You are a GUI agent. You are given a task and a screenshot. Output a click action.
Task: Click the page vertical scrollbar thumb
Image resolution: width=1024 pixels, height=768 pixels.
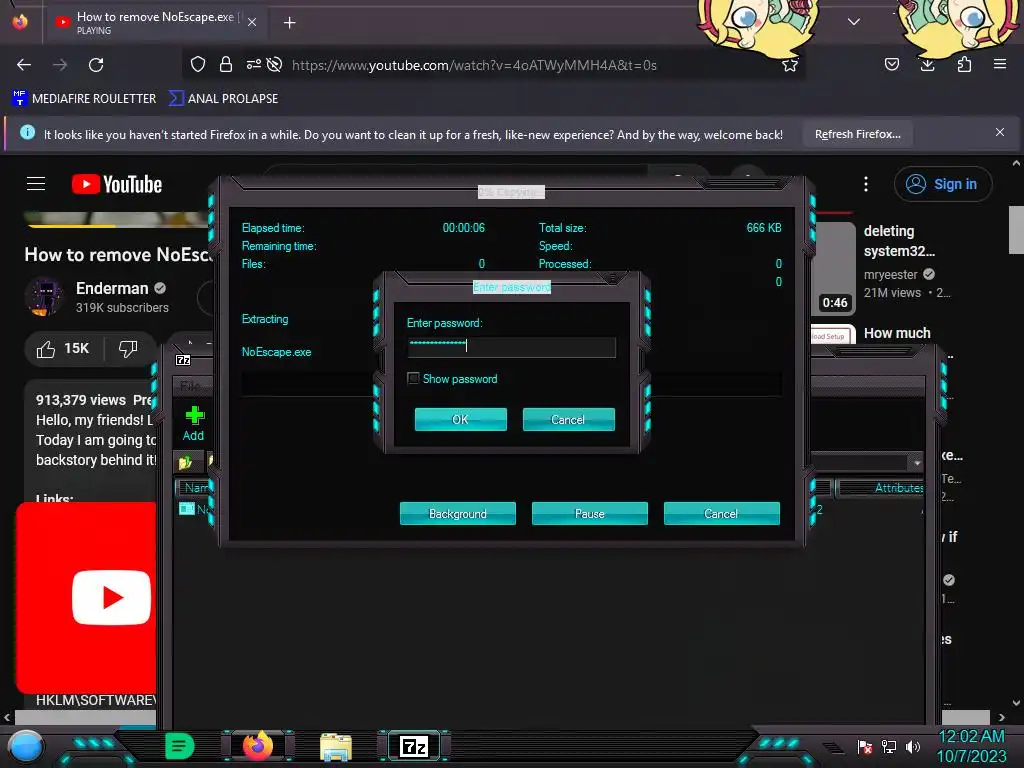pos(1016,229)
